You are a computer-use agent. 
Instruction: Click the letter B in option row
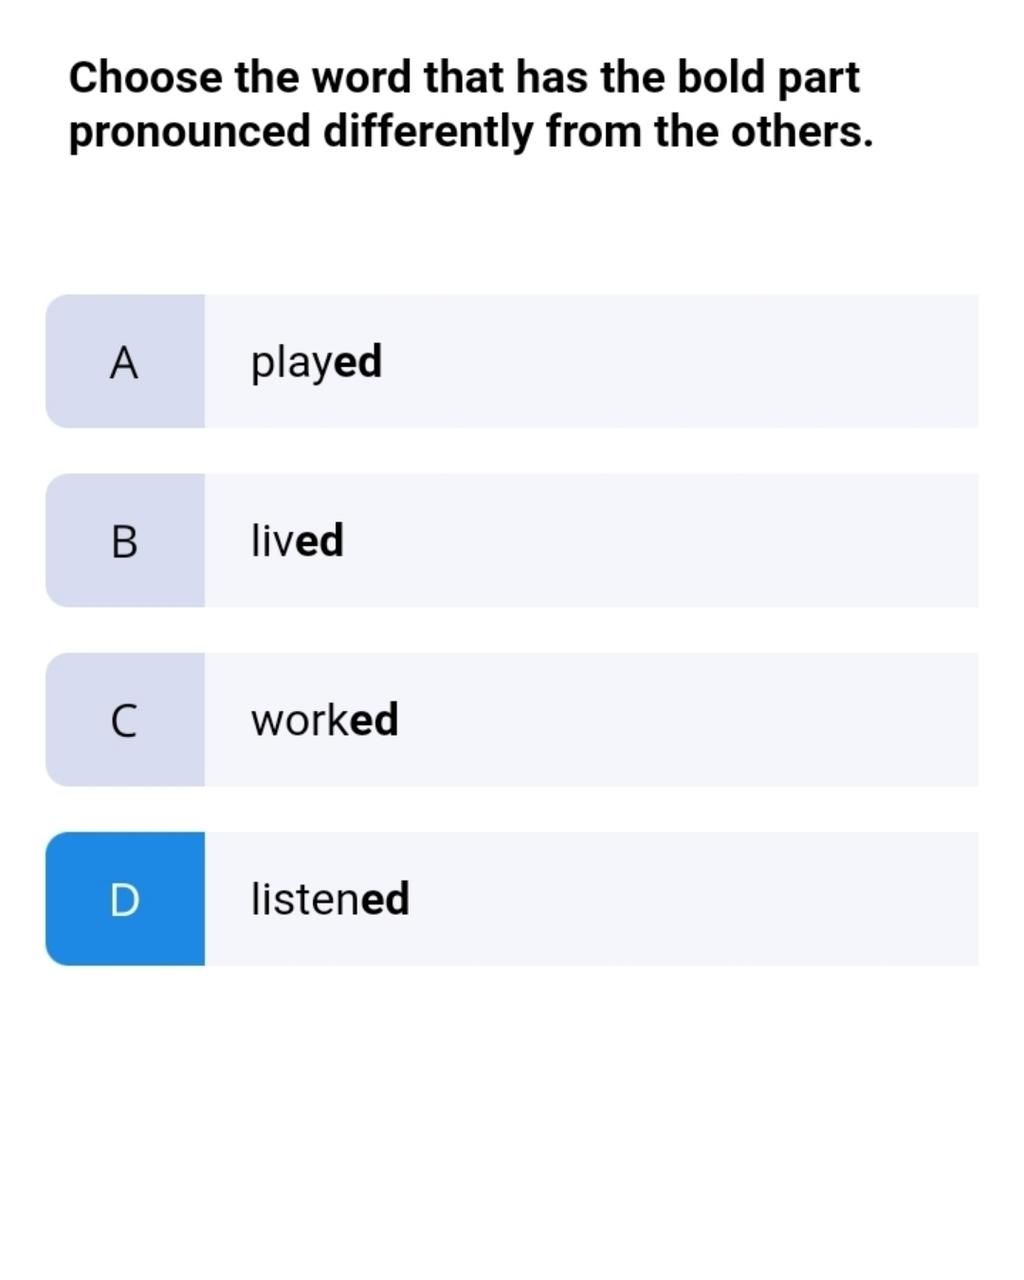point(124,541)
